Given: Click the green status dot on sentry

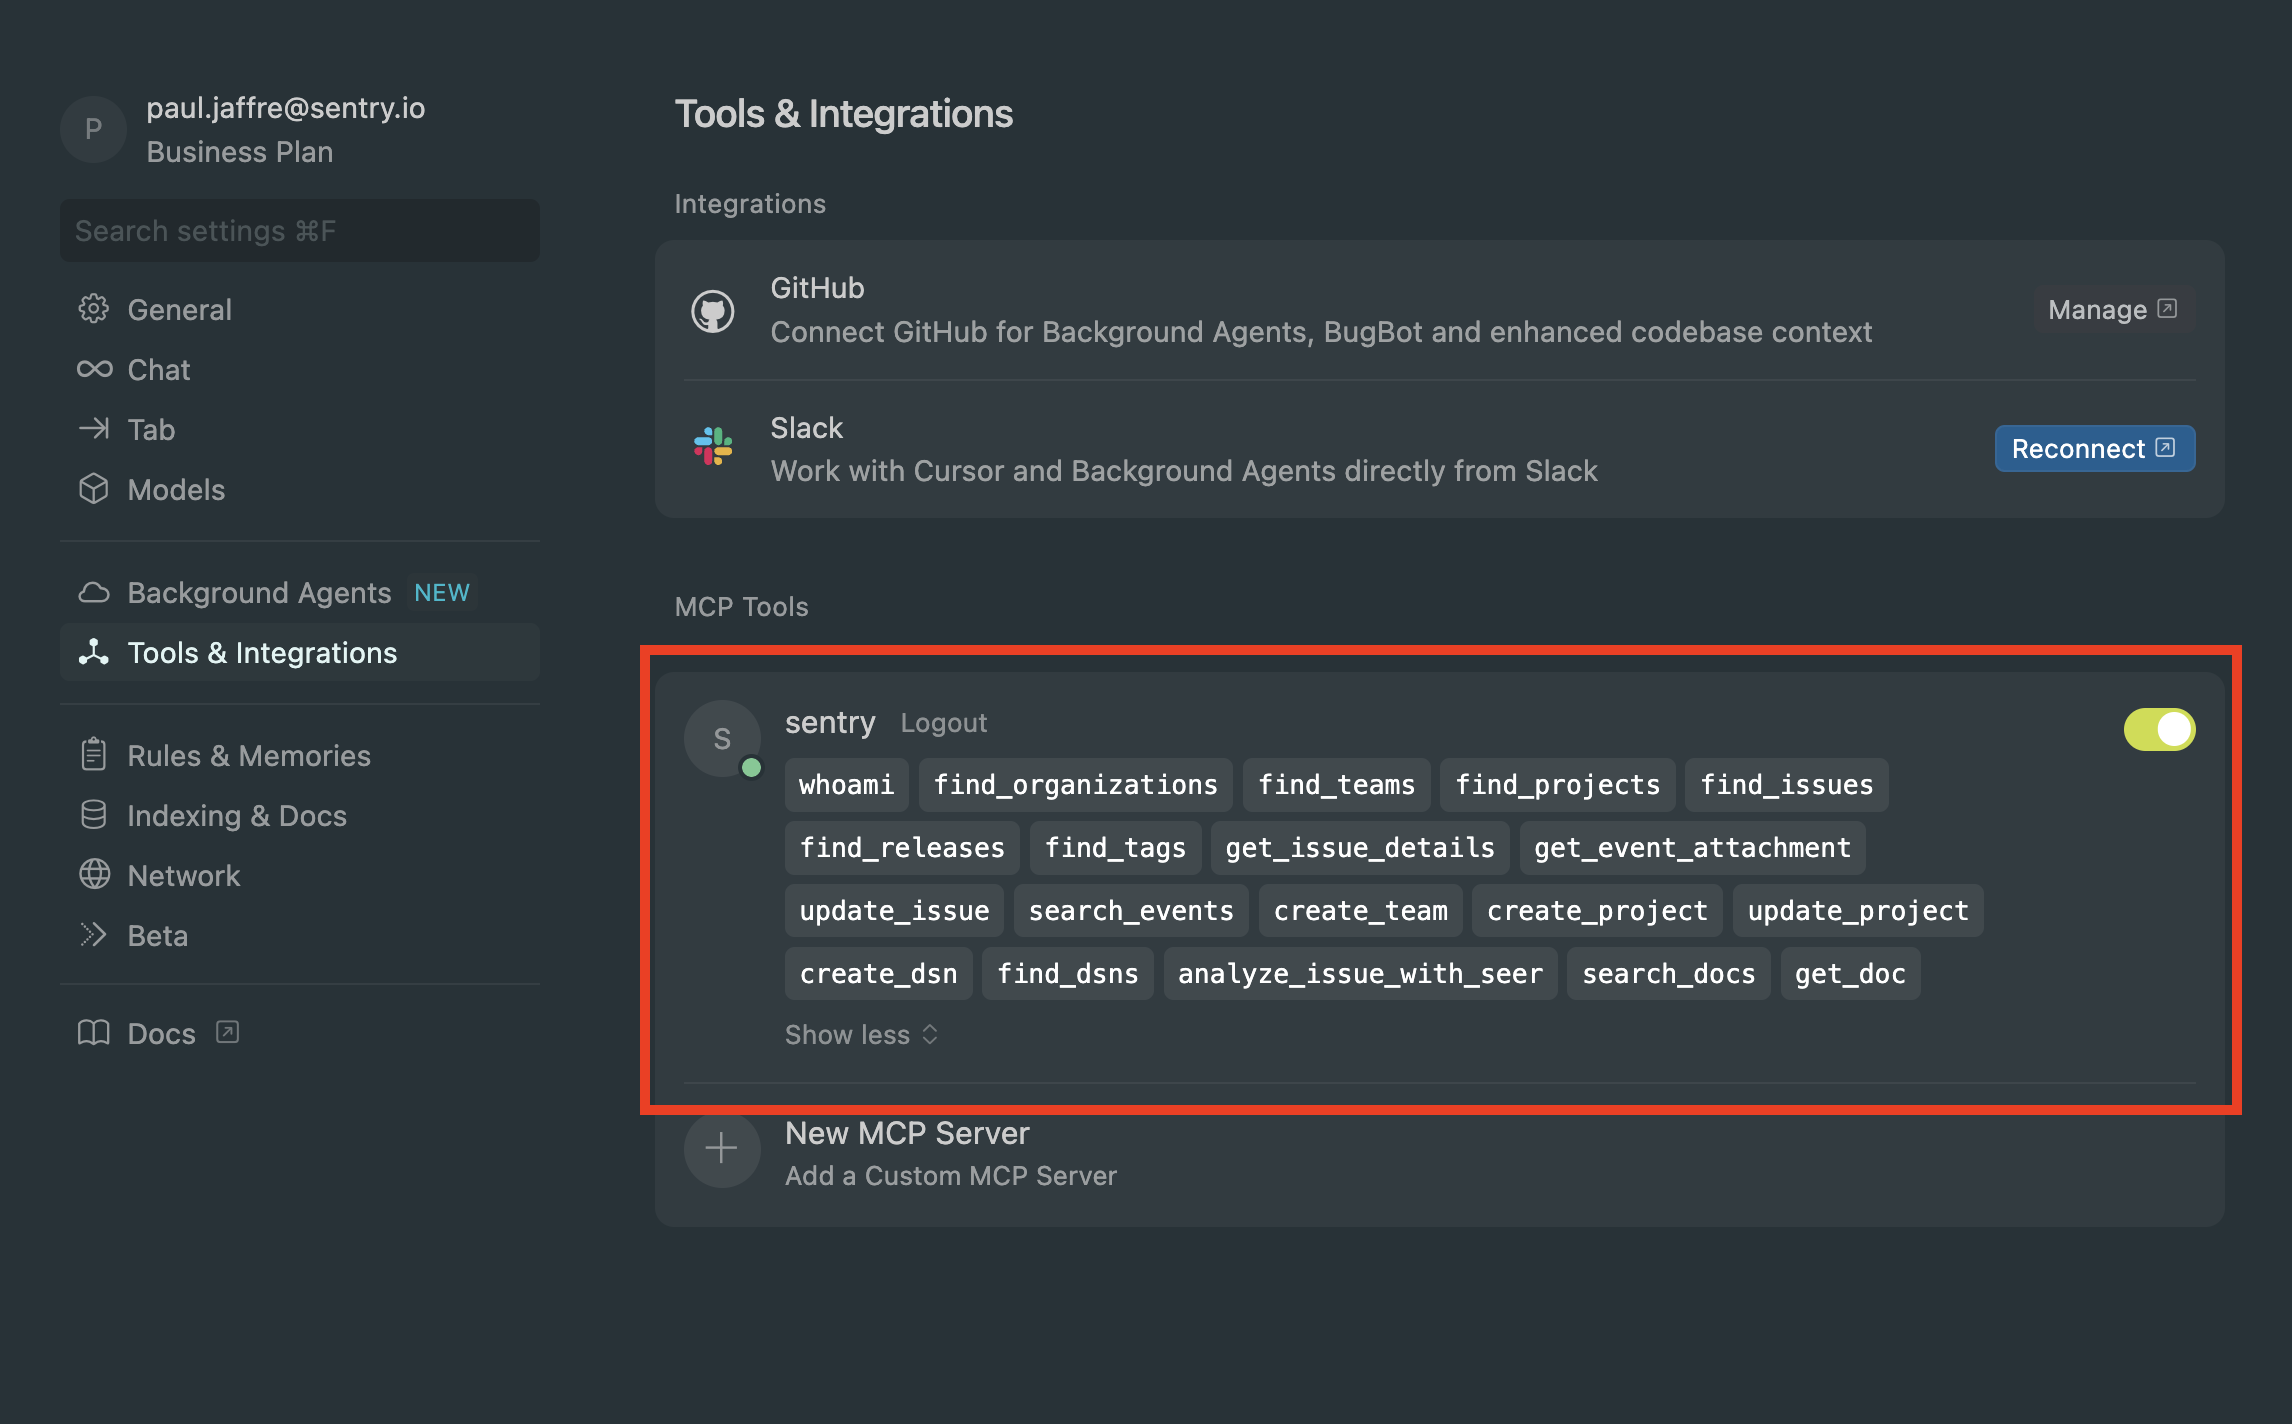Looking at the screenshot, I should click(x=751, y=768).
